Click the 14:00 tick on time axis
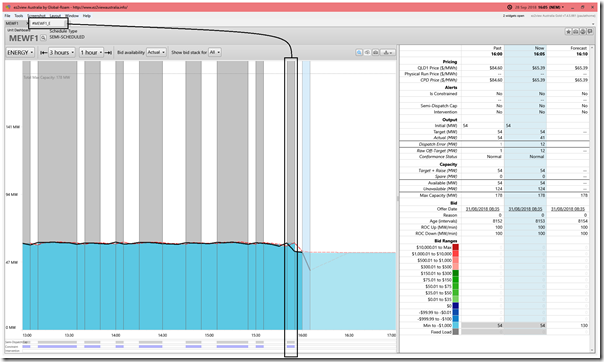604x362 pixels. coord(116,335)
